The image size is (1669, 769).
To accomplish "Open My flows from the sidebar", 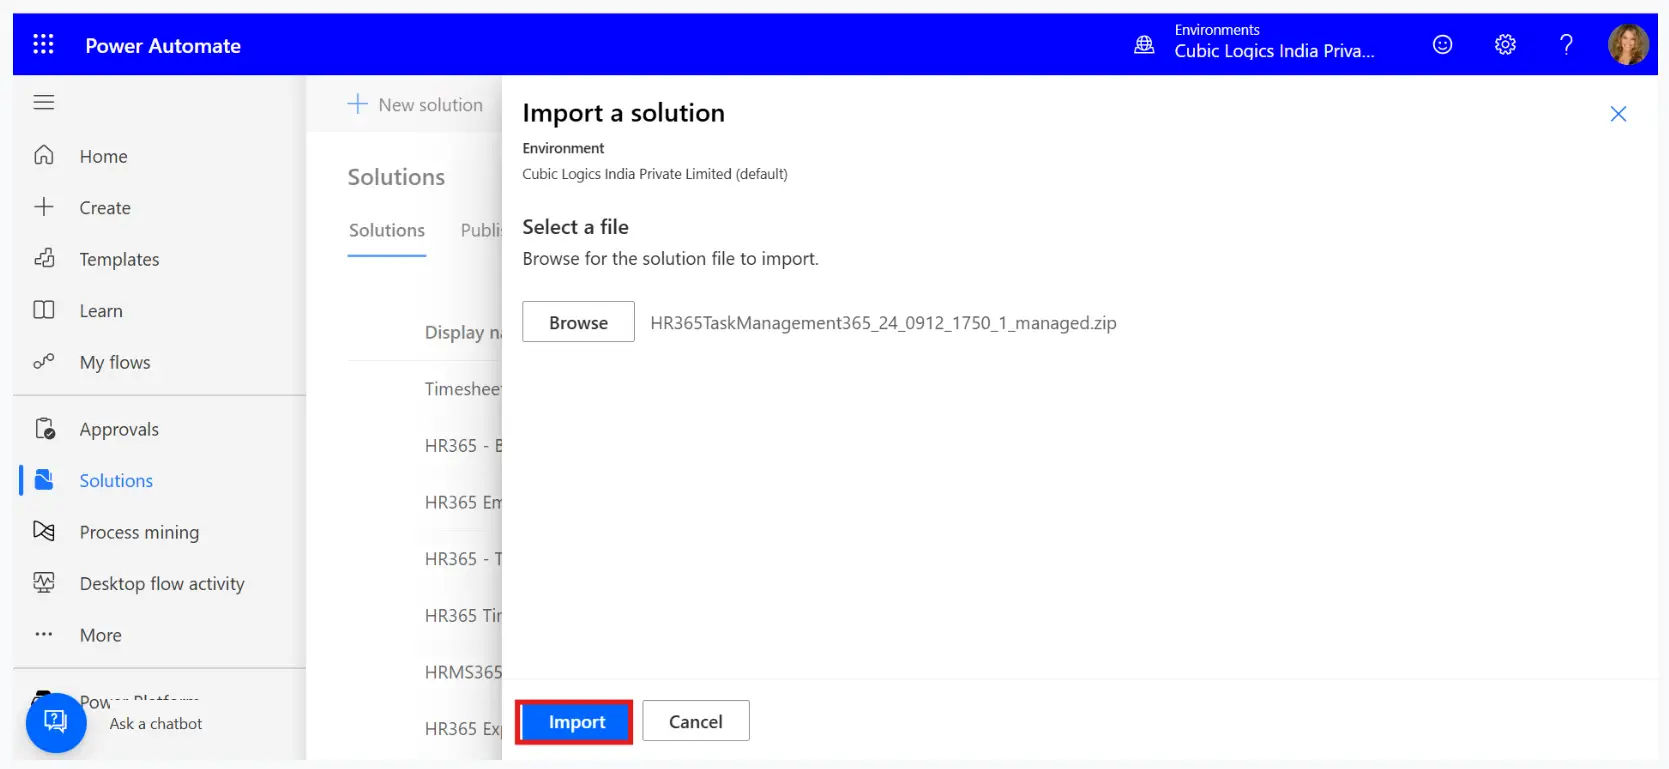I will (x=114, y=362).
